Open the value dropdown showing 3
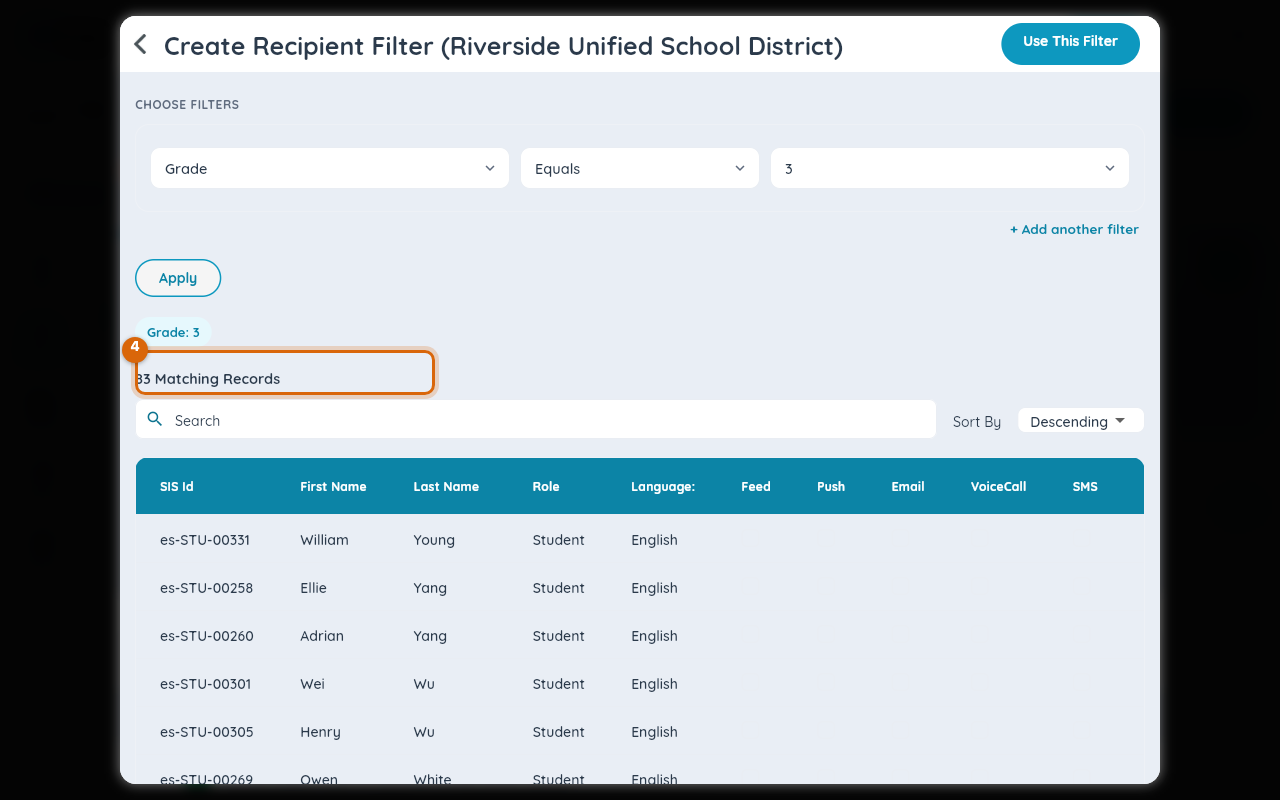 point(950,168)
